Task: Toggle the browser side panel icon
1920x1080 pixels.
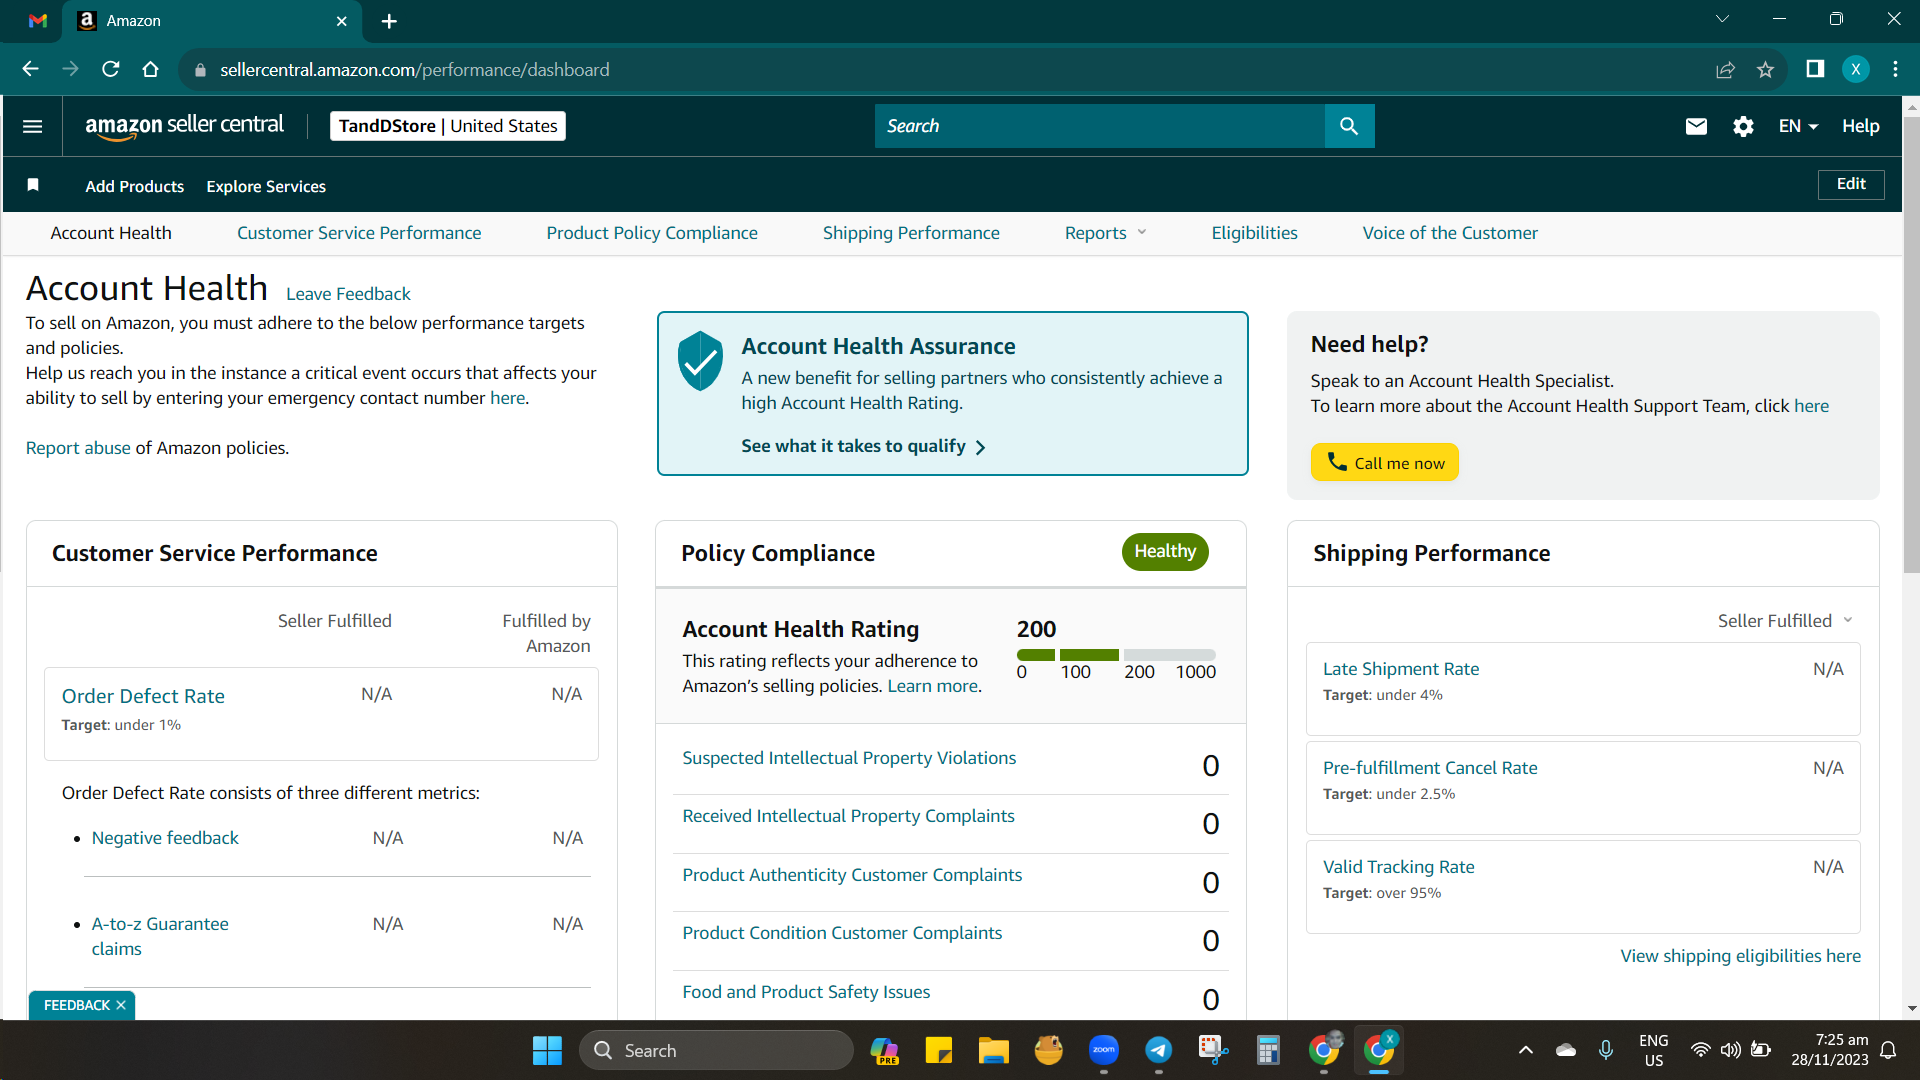Action: 1815,69
